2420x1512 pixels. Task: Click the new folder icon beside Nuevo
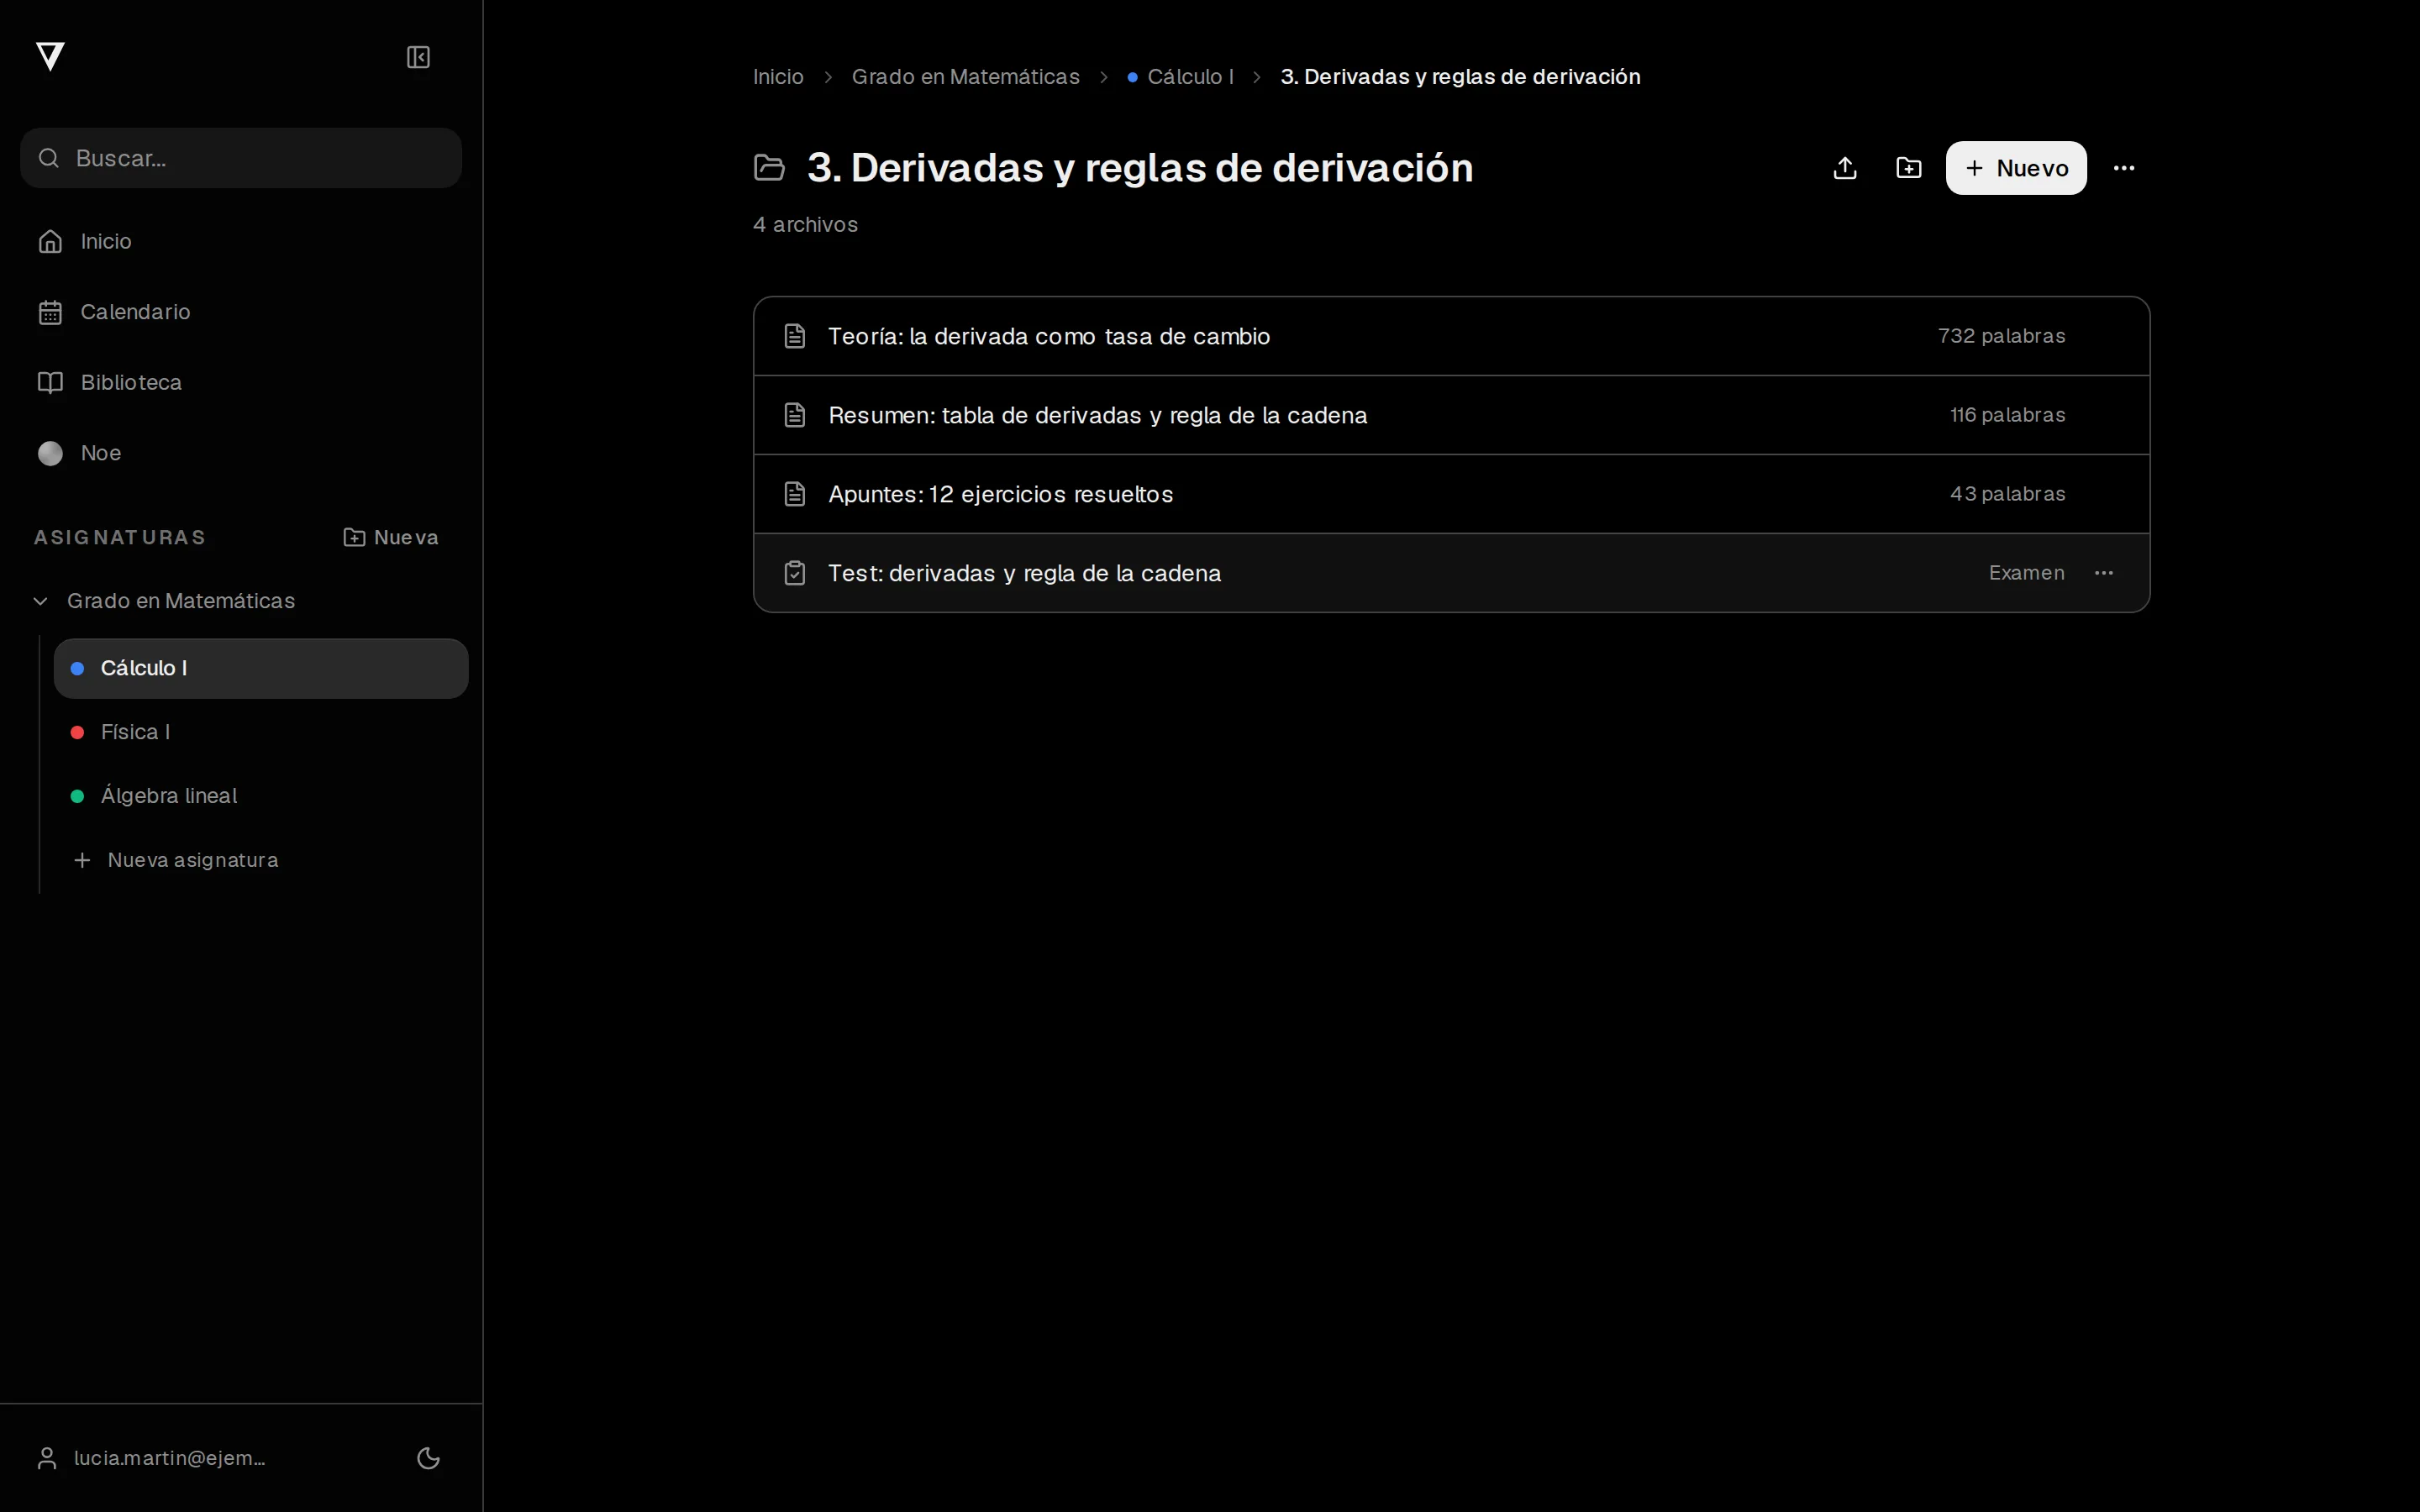coord(1908,168)
